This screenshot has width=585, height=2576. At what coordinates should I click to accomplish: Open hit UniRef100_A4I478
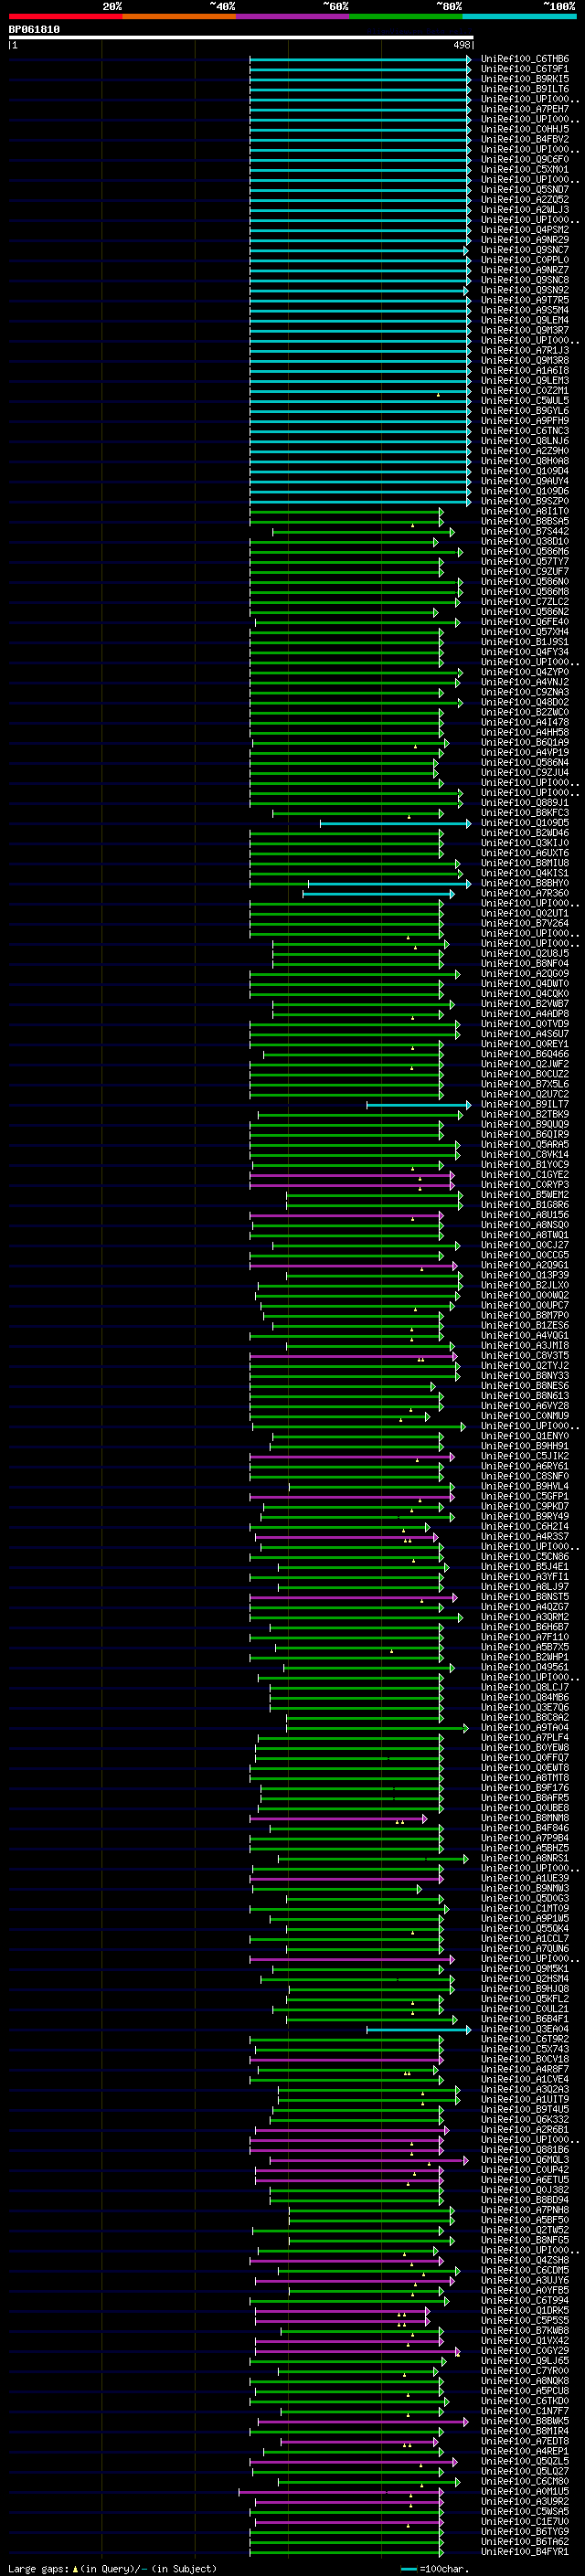[x=525, y=722]
